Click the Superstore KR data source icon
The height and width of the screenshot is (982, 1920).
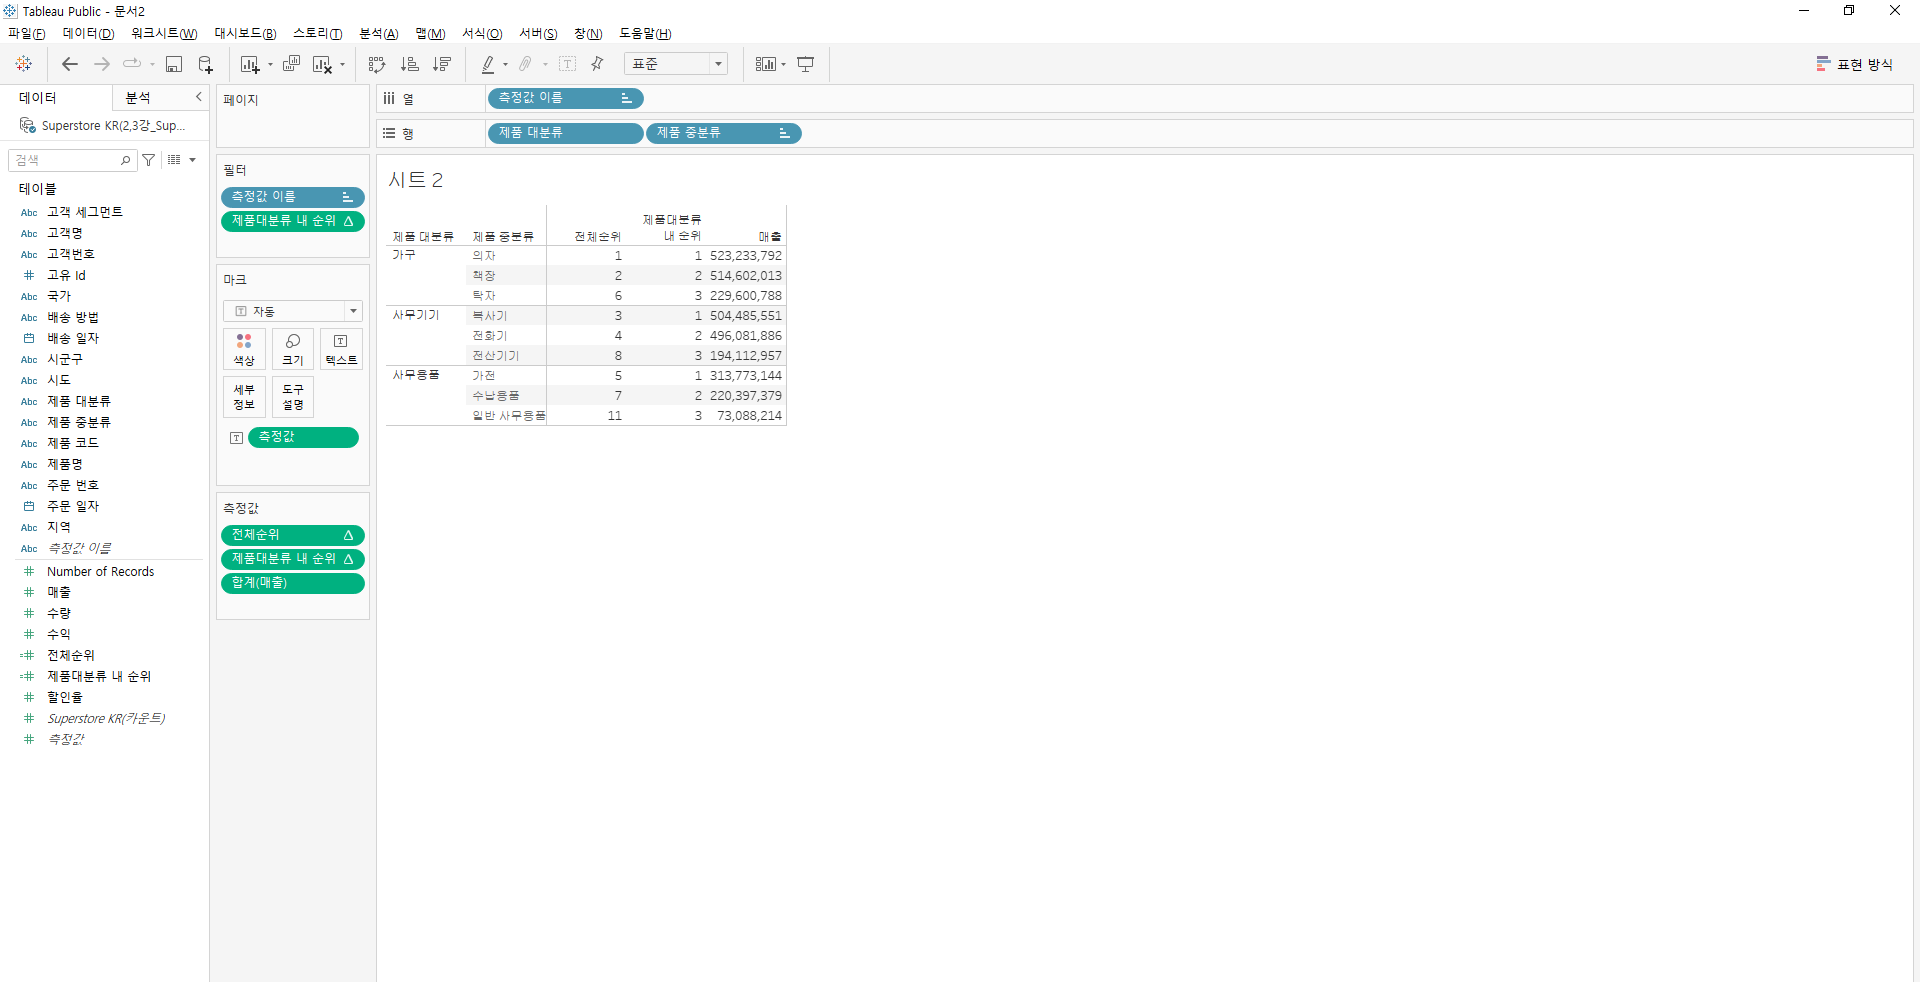coord(28,126)
